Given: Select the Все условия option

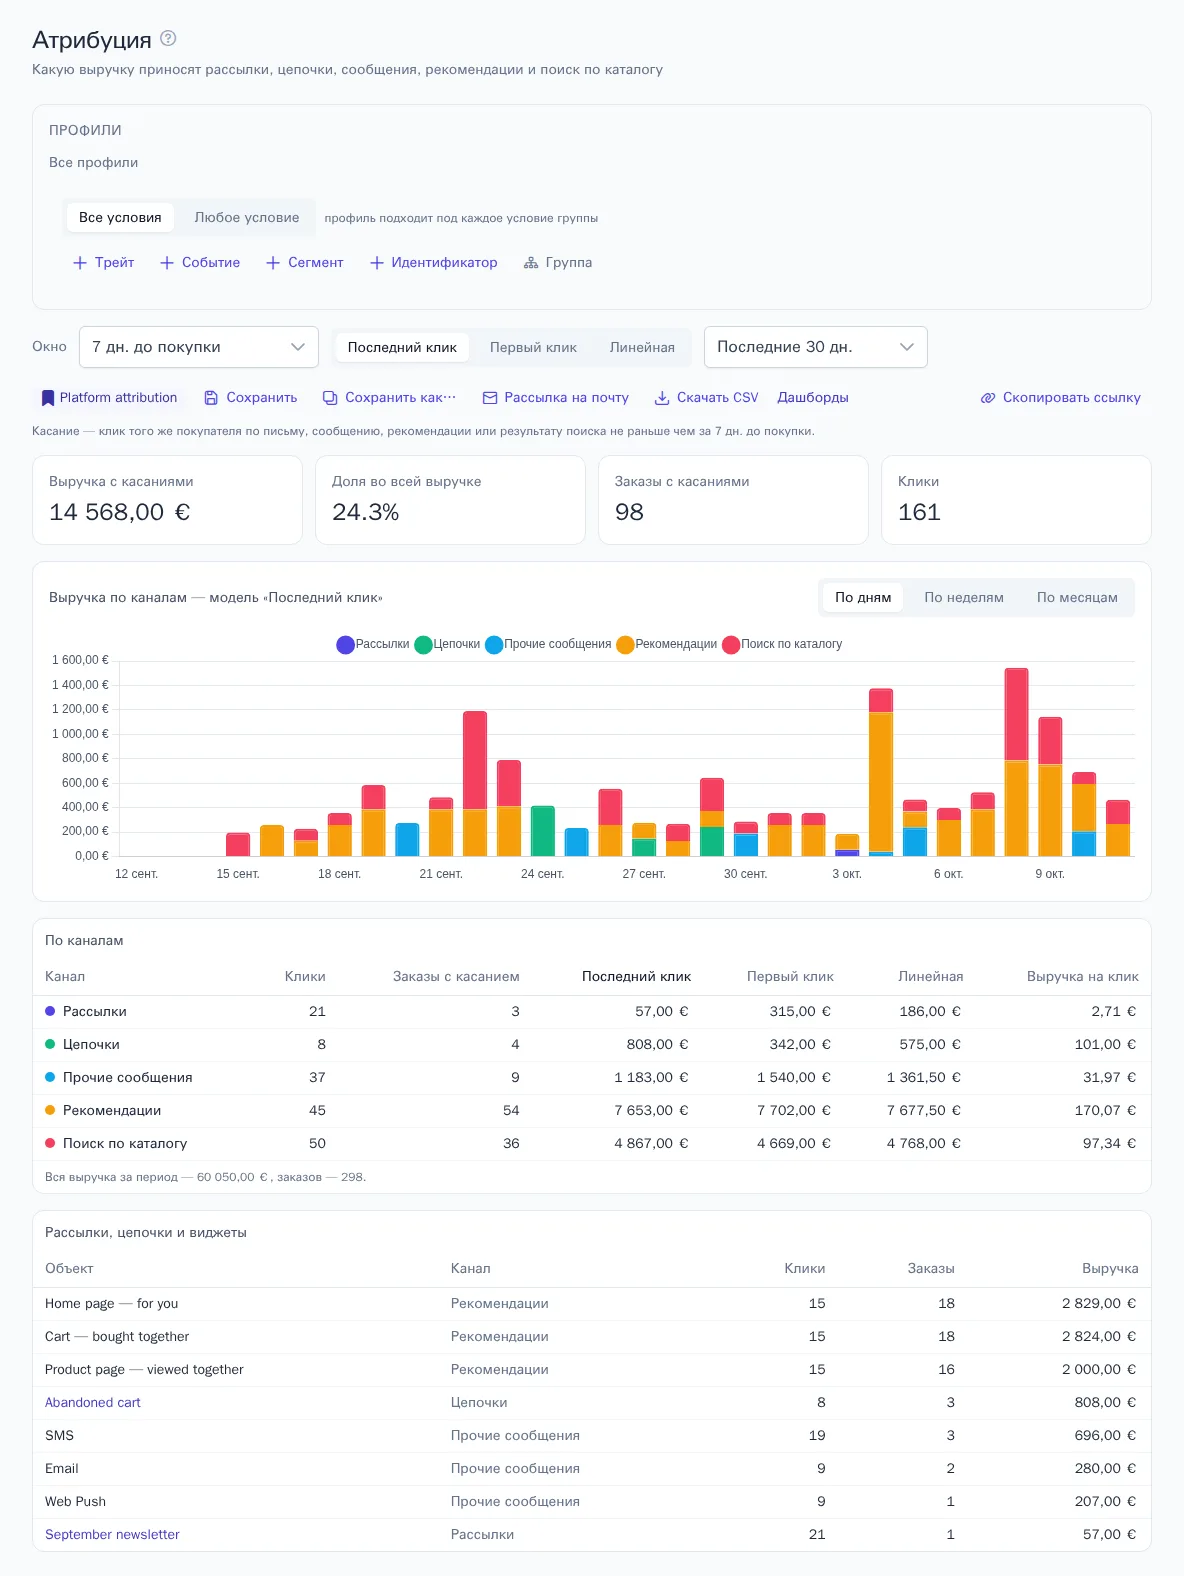Looking at the screenshot, I should click(120, 217).
